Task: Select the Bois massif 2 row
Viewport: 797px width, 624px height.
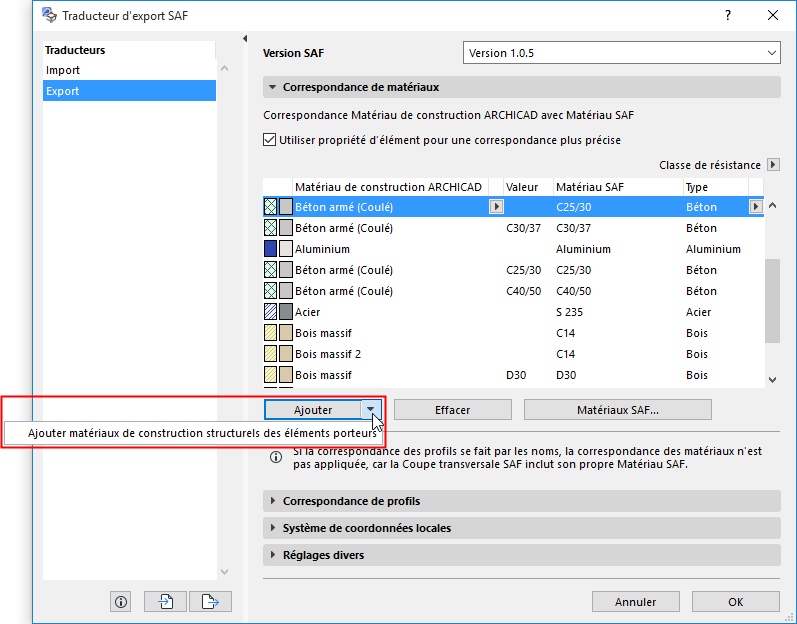Action: click(513, 354)
